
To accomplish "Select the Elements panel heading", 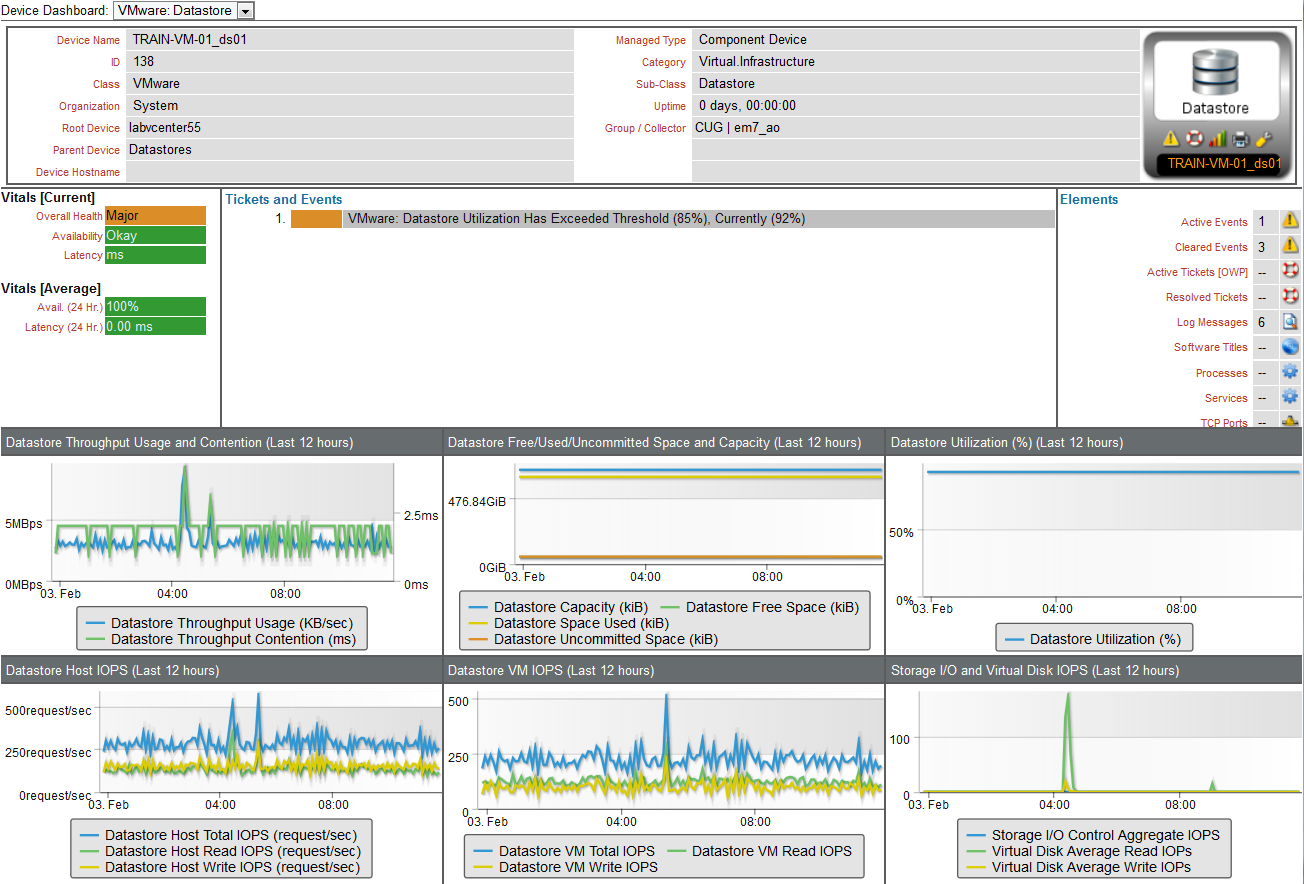I will [1087, 199].
